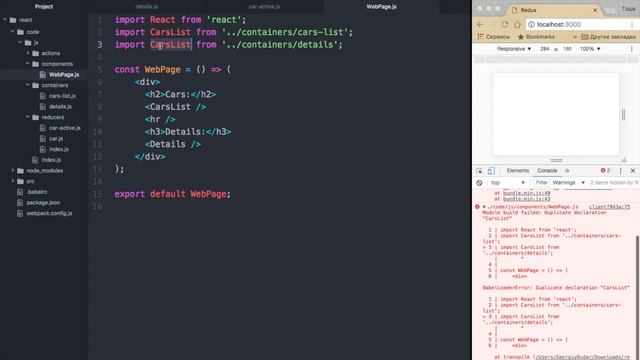Open the Responsive device dropdown

pos(513,49)
